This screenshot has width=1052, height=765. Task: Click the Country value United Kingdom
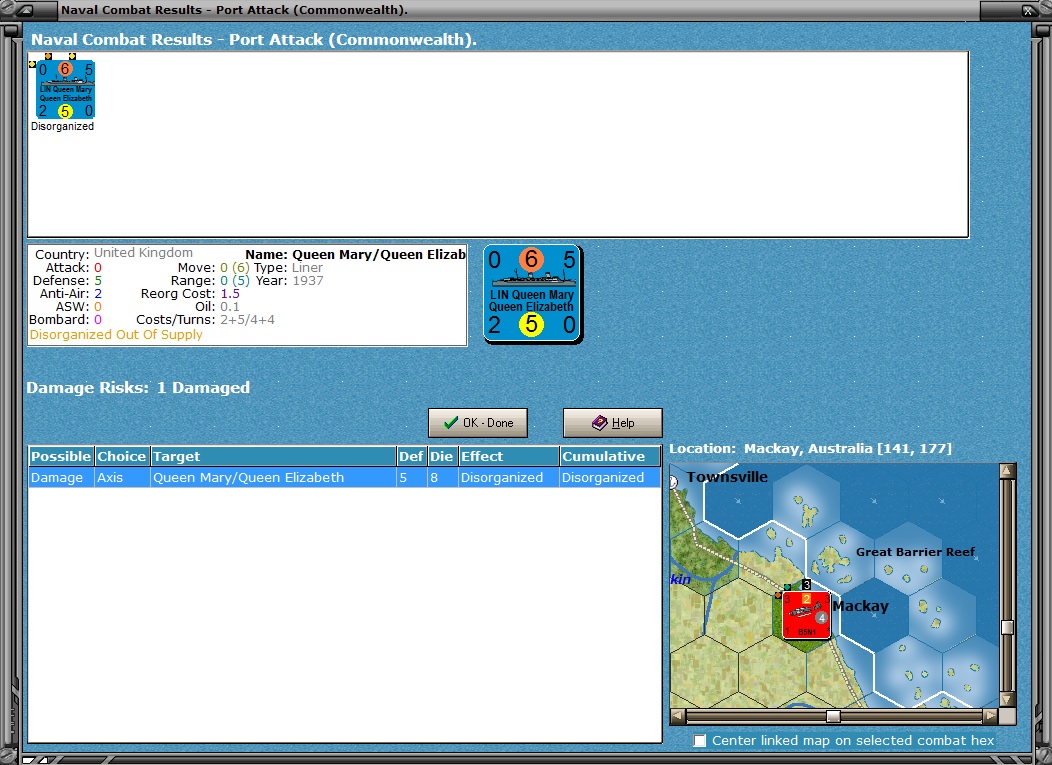(x=143, y=253)
